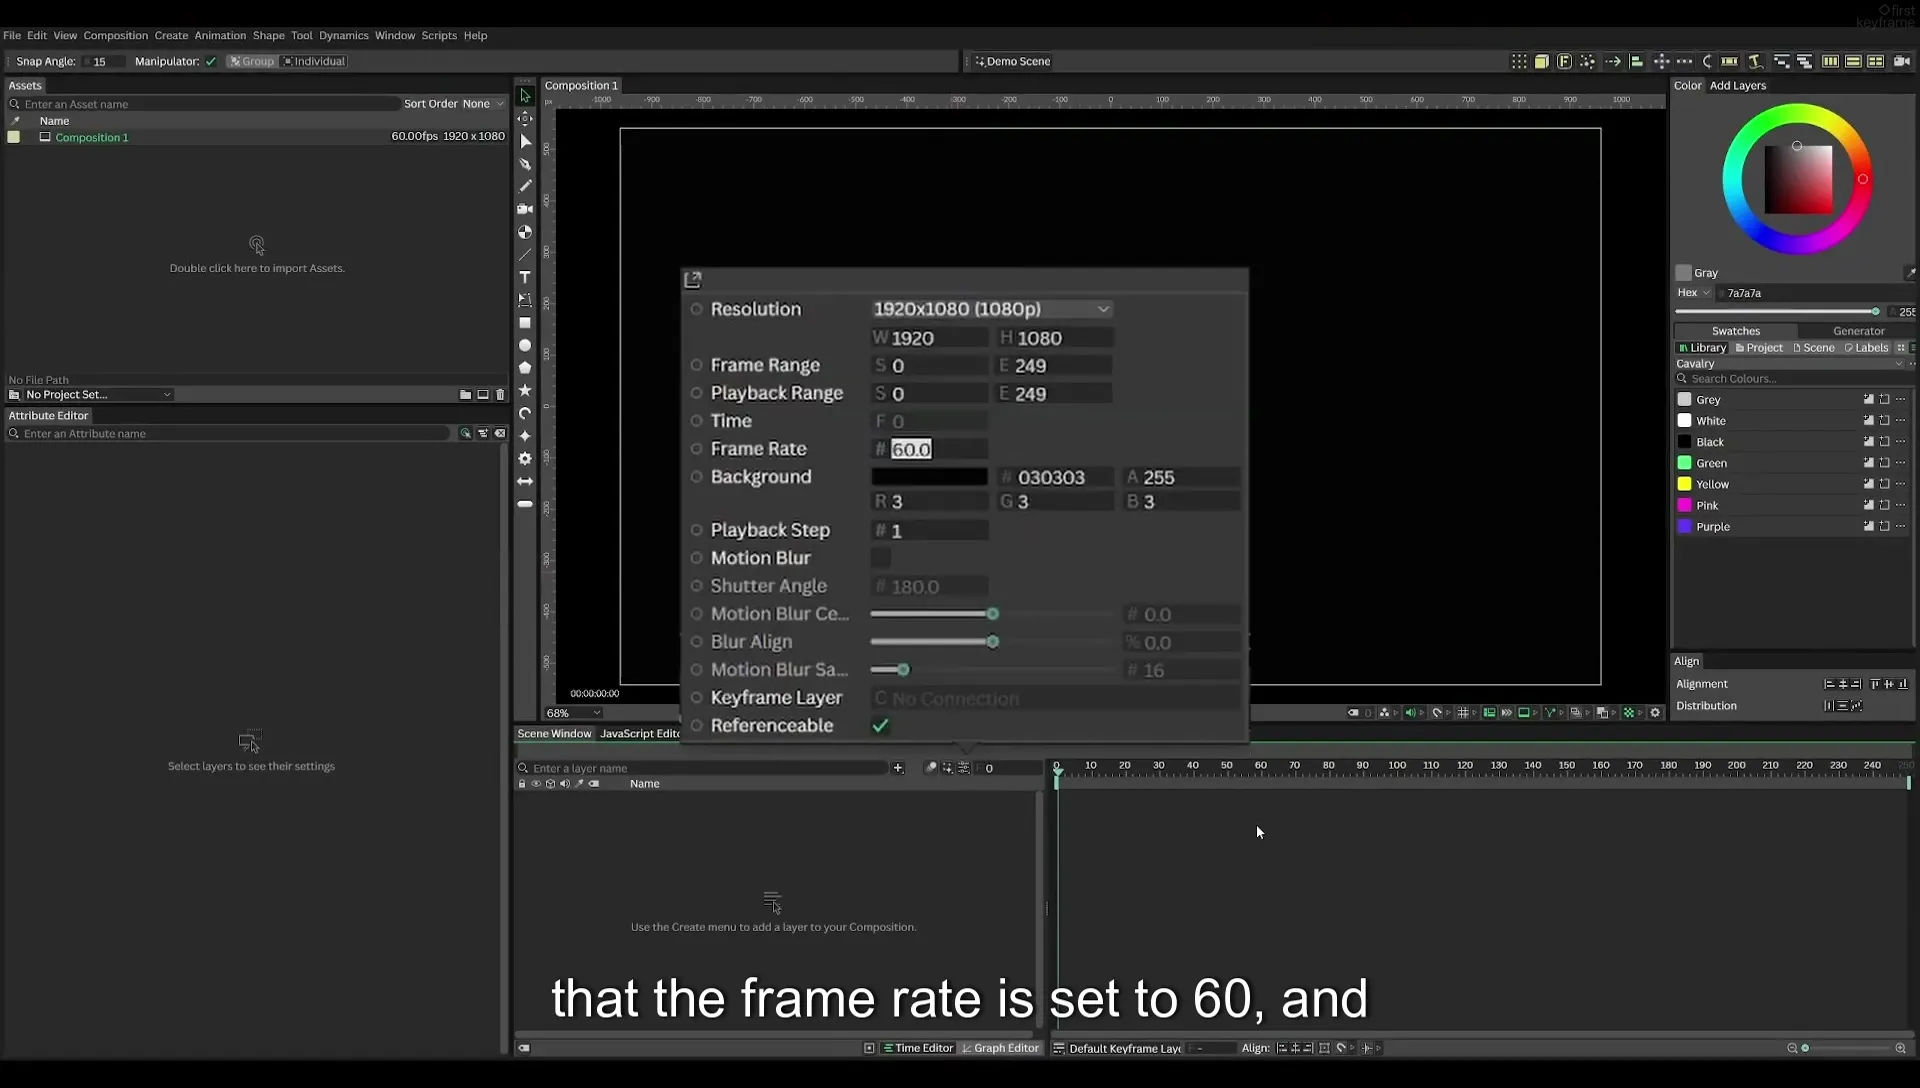Viewport: 1920px width, 1088px height.
Task: Click the Frame Rate value field
Action: click(x=930, y=449)
